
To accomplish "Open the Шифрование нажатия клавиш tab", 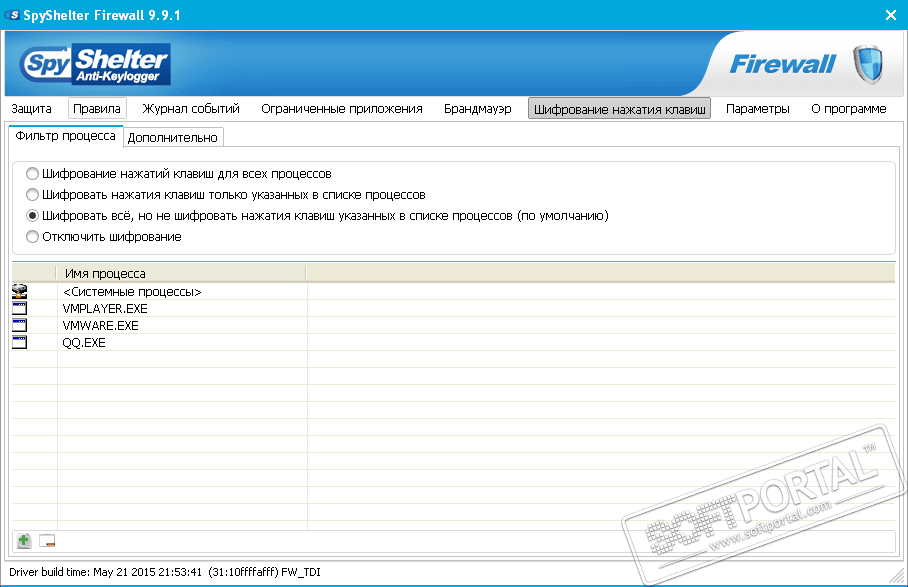I will pyautogui.click(x=620, y=109).
